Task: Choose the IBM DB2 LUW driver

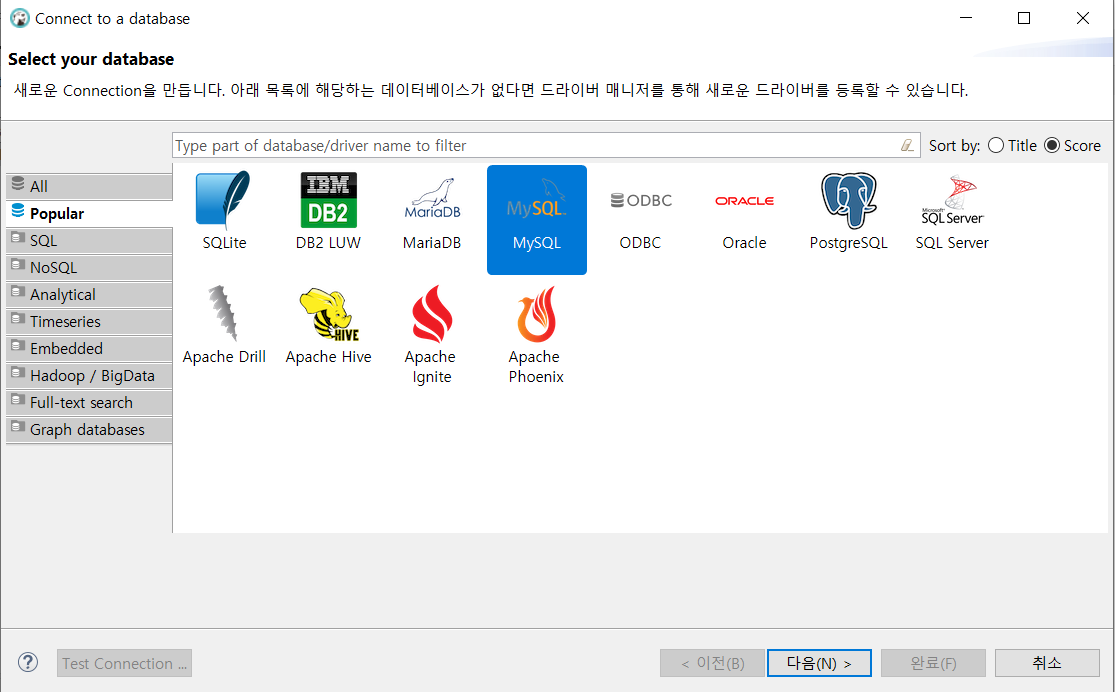Action: [329, 201]
